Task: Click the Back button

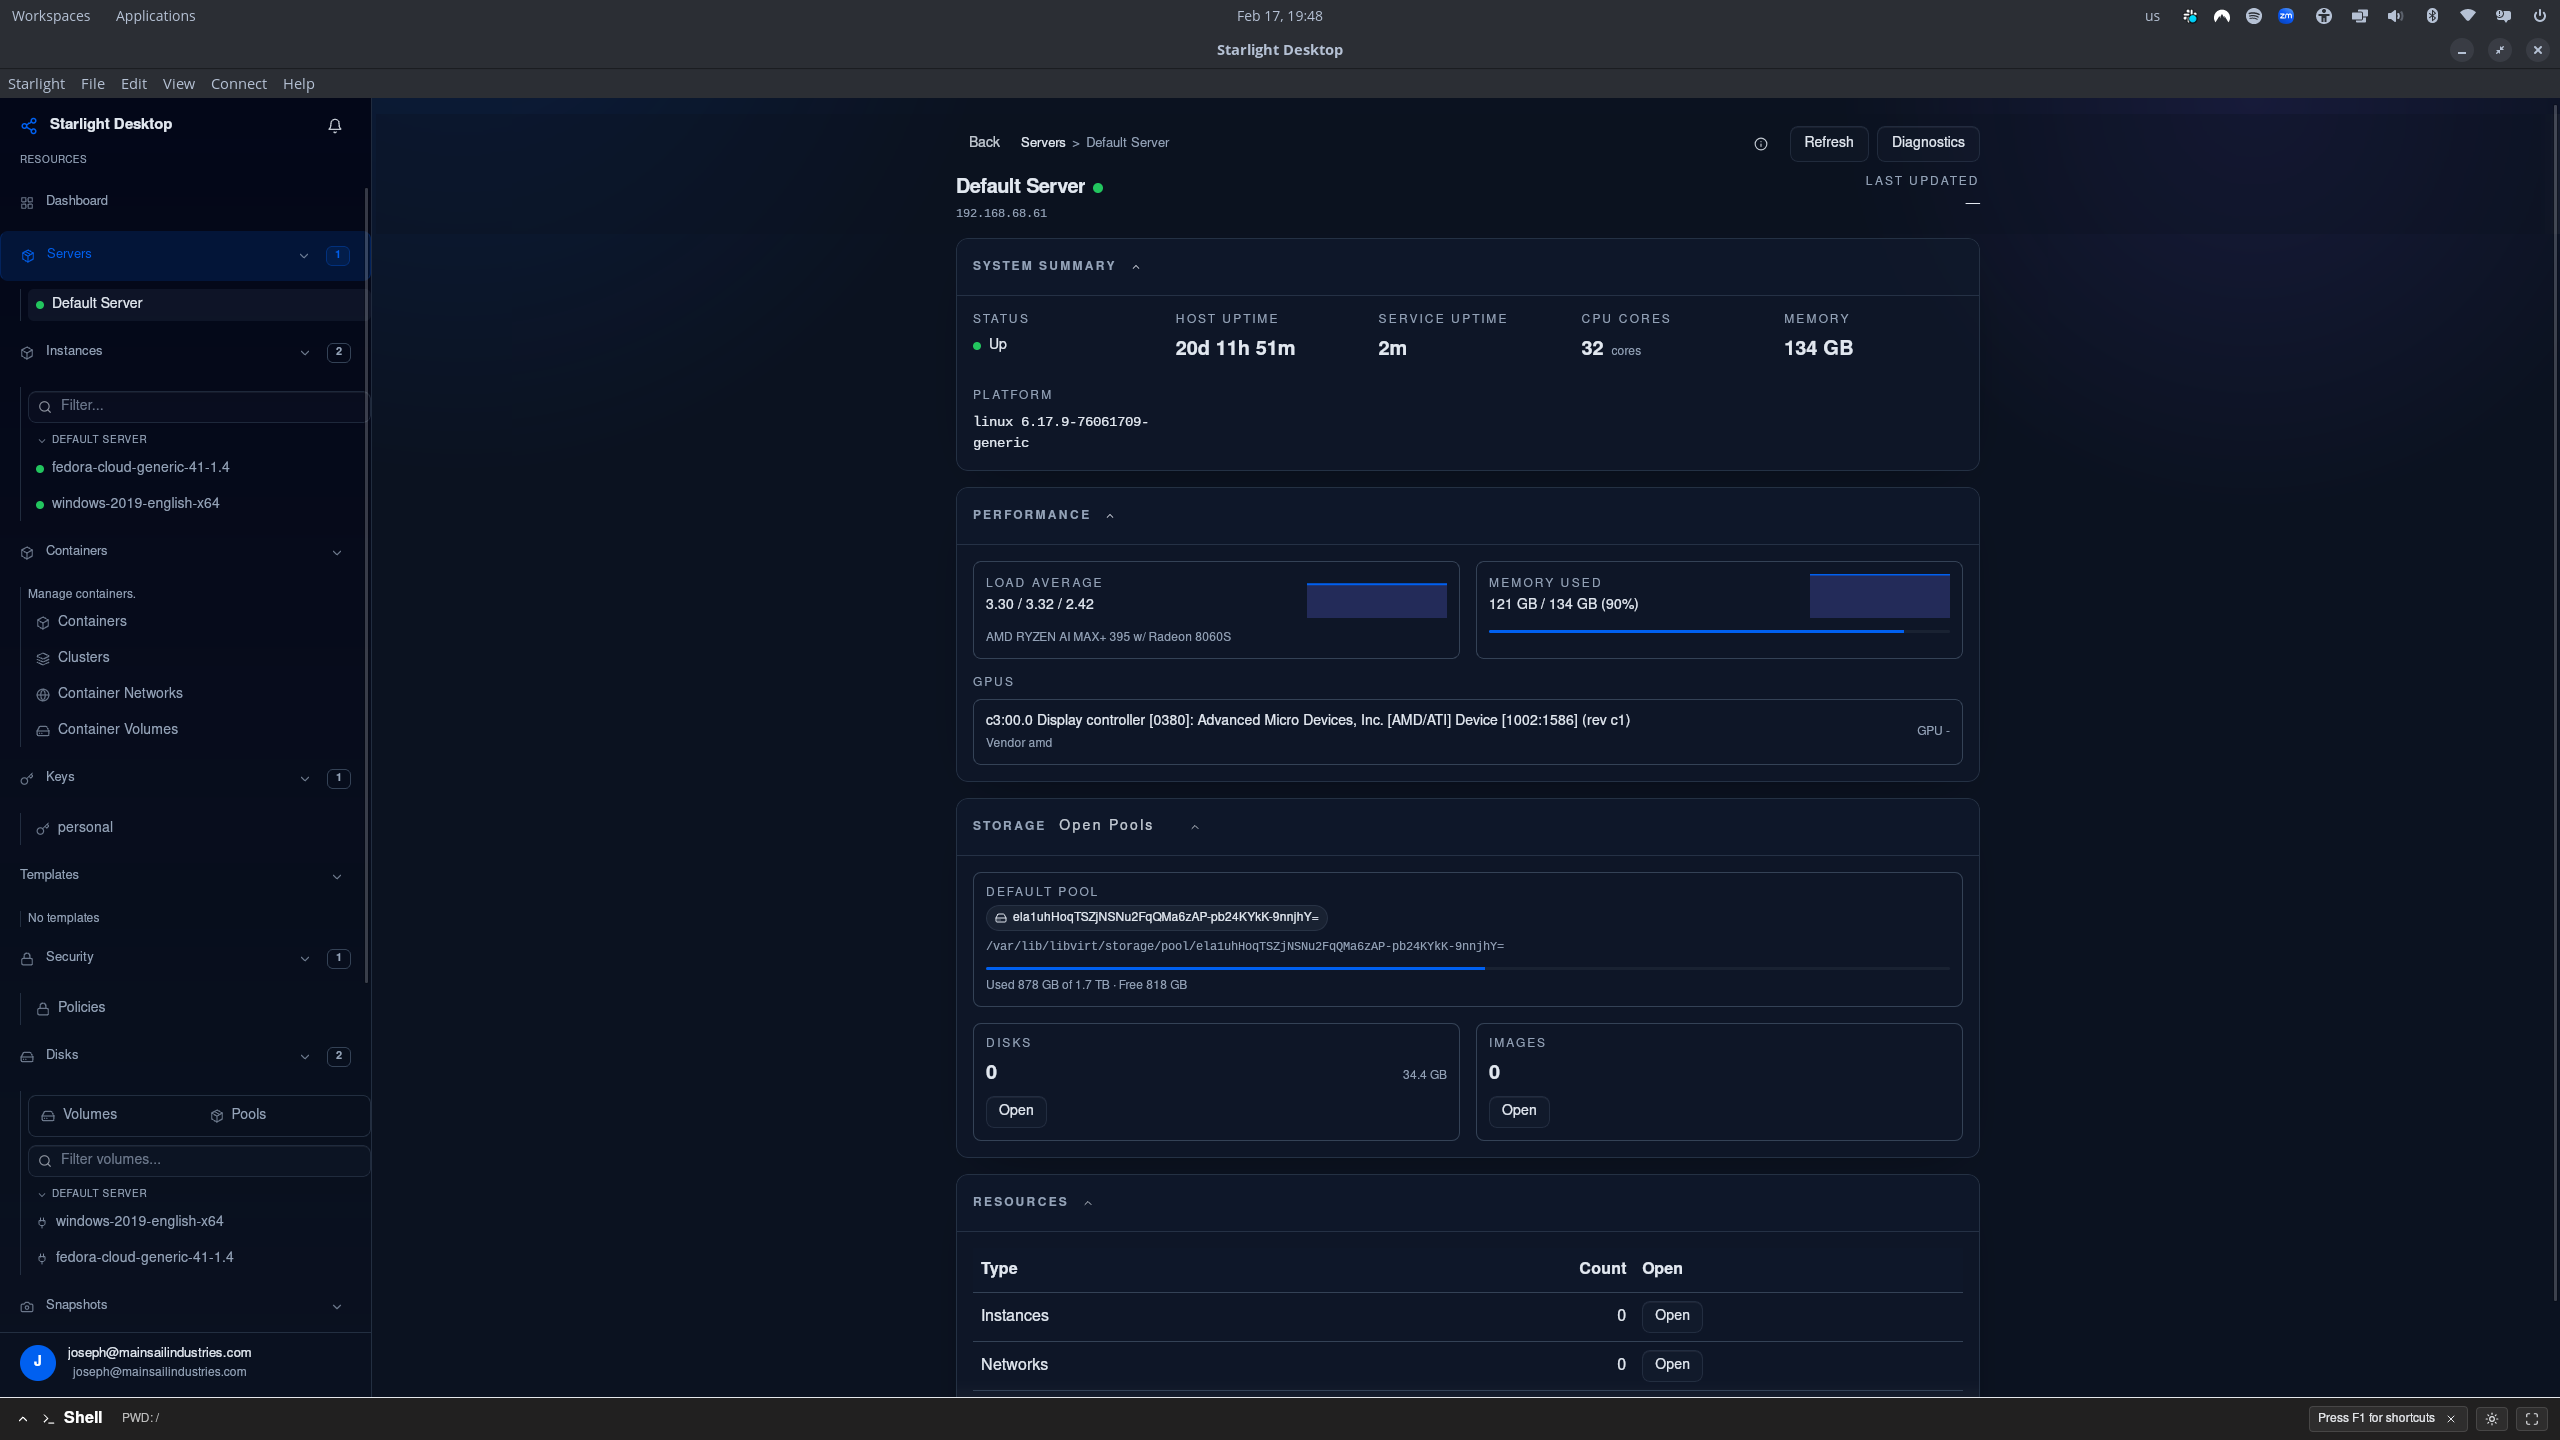Action: (x=984, y=143)
